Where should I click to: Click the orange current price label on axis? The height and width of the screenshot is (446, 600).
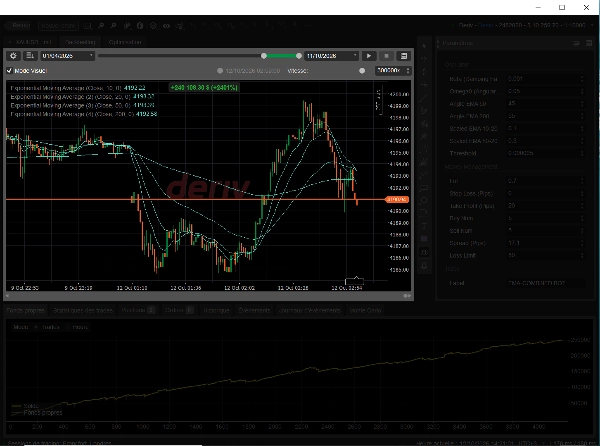pos(397,199)
